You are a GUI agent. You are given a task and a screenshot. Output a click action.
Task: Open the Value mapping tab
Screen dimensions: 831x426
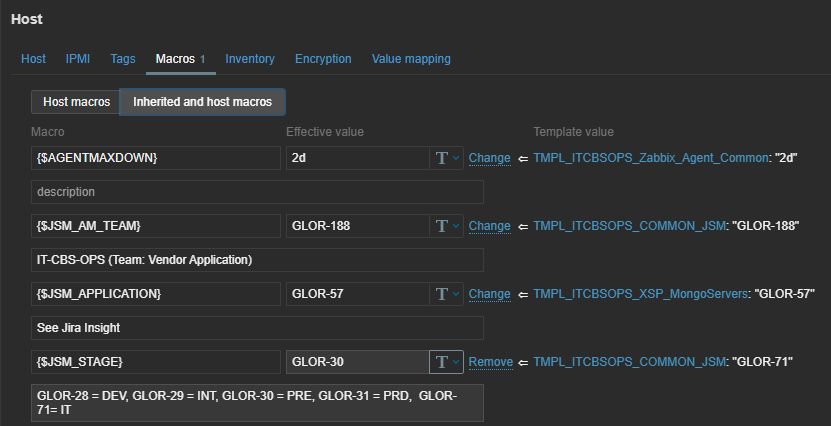(411, 59)
